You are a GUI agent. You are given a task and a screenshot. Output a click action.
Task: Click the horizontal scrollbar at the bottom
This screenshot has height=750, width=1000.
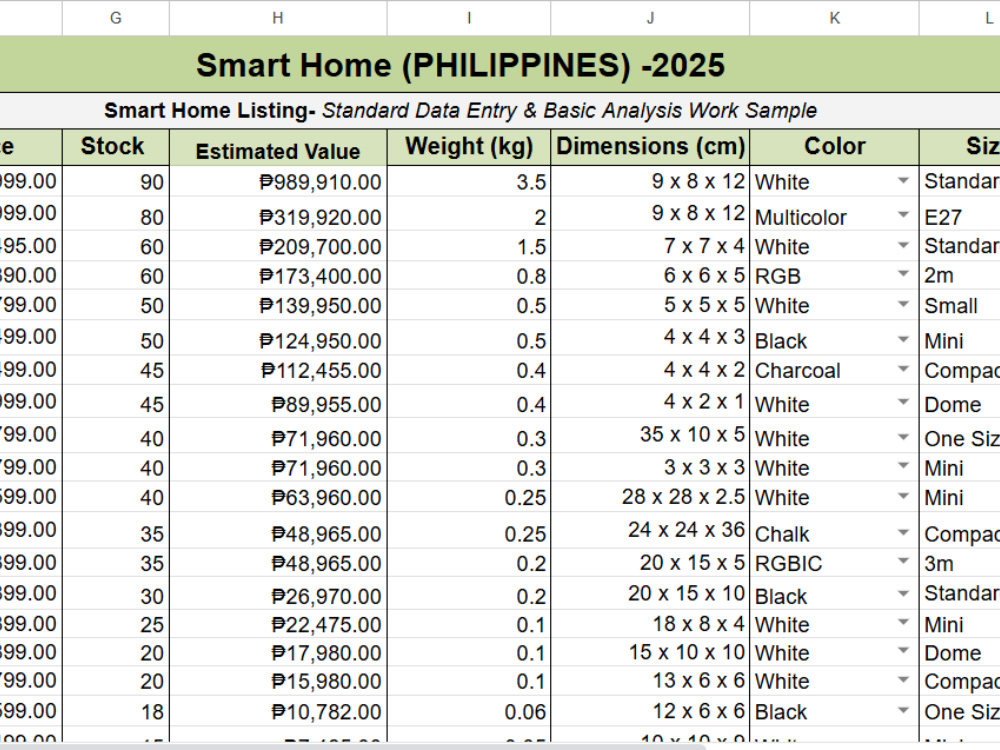tap(354, 746)
